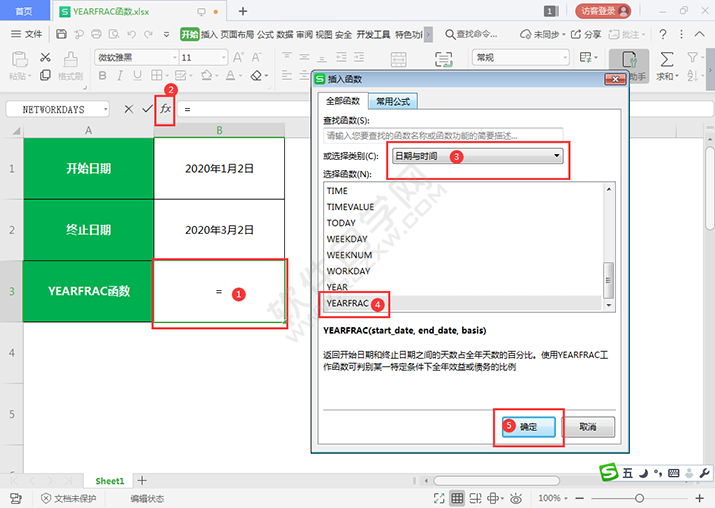Click the reading eye-protection mode icon in status bar
The image size is (715, 508).
(516, 498)
